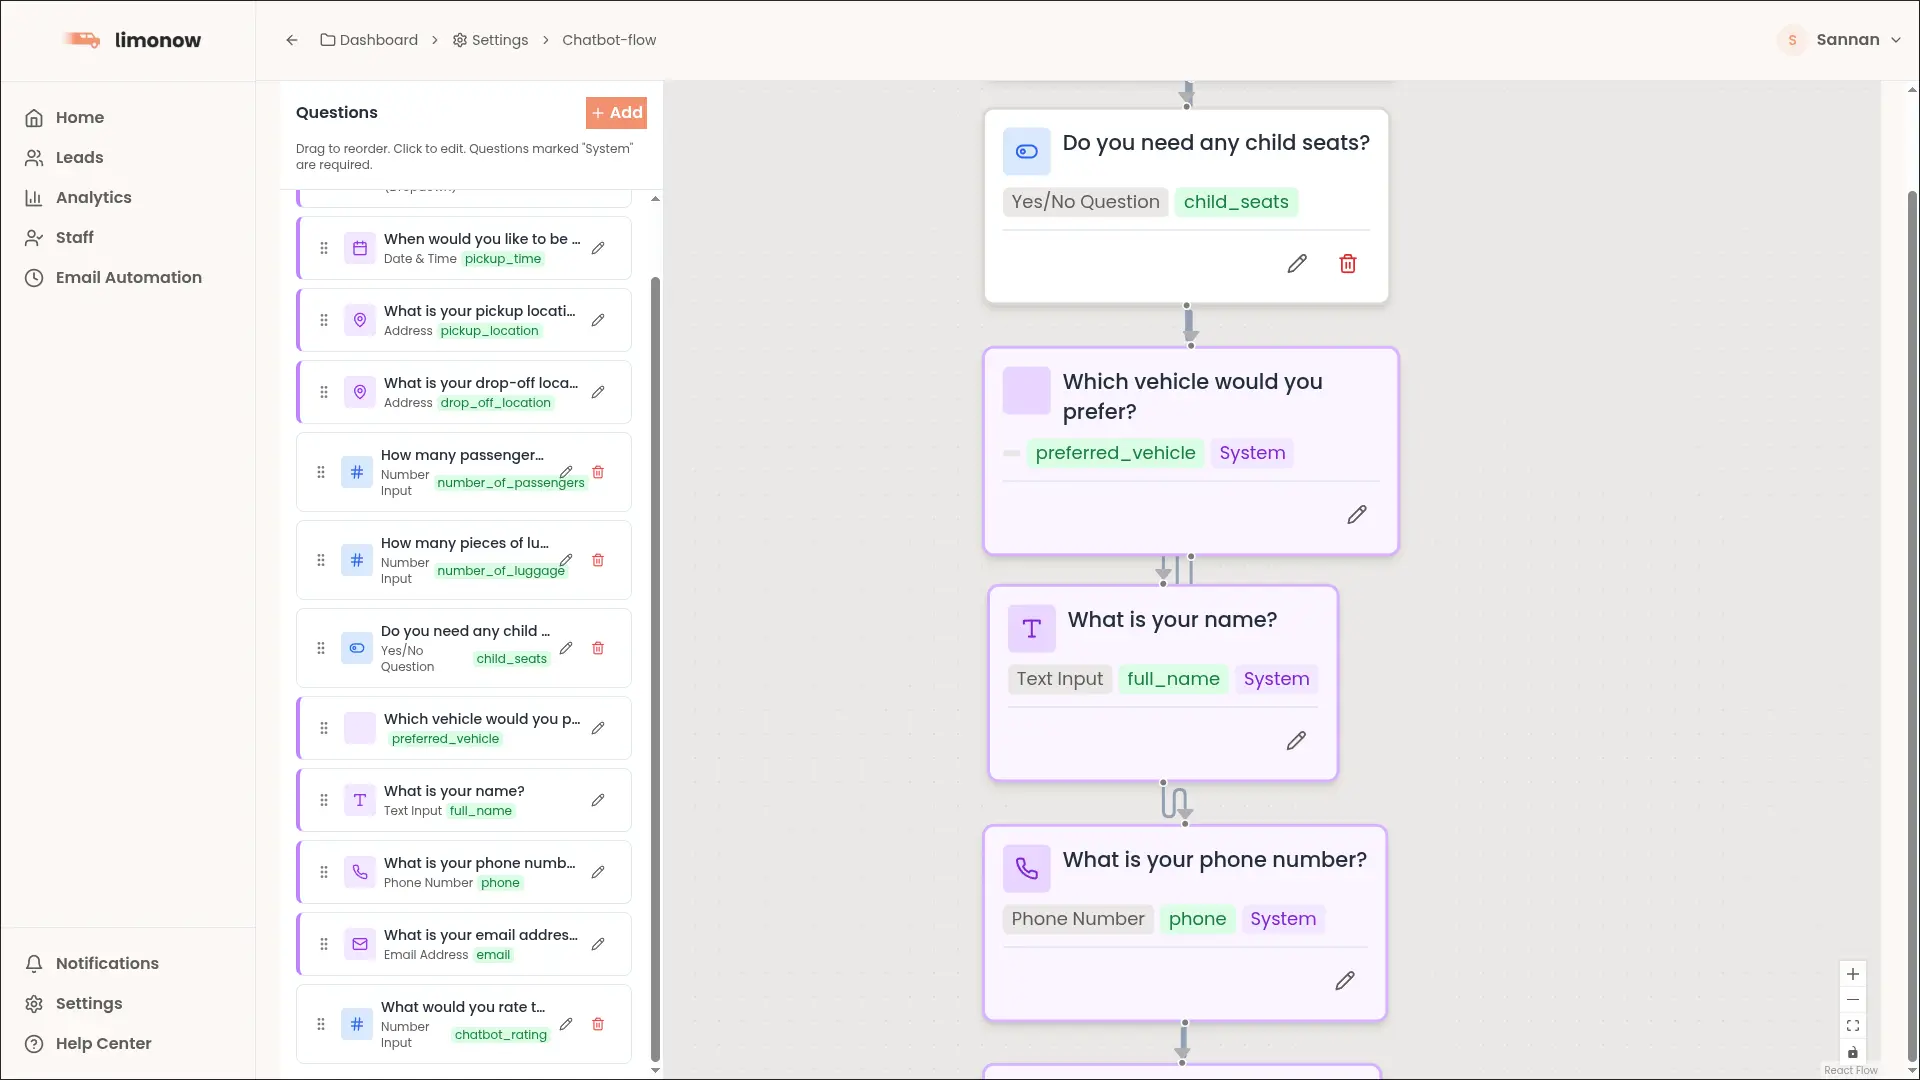Click the Add question button
This screenshot has height=1080, width=1920.
pyautogui.click(x=616, y=113)
